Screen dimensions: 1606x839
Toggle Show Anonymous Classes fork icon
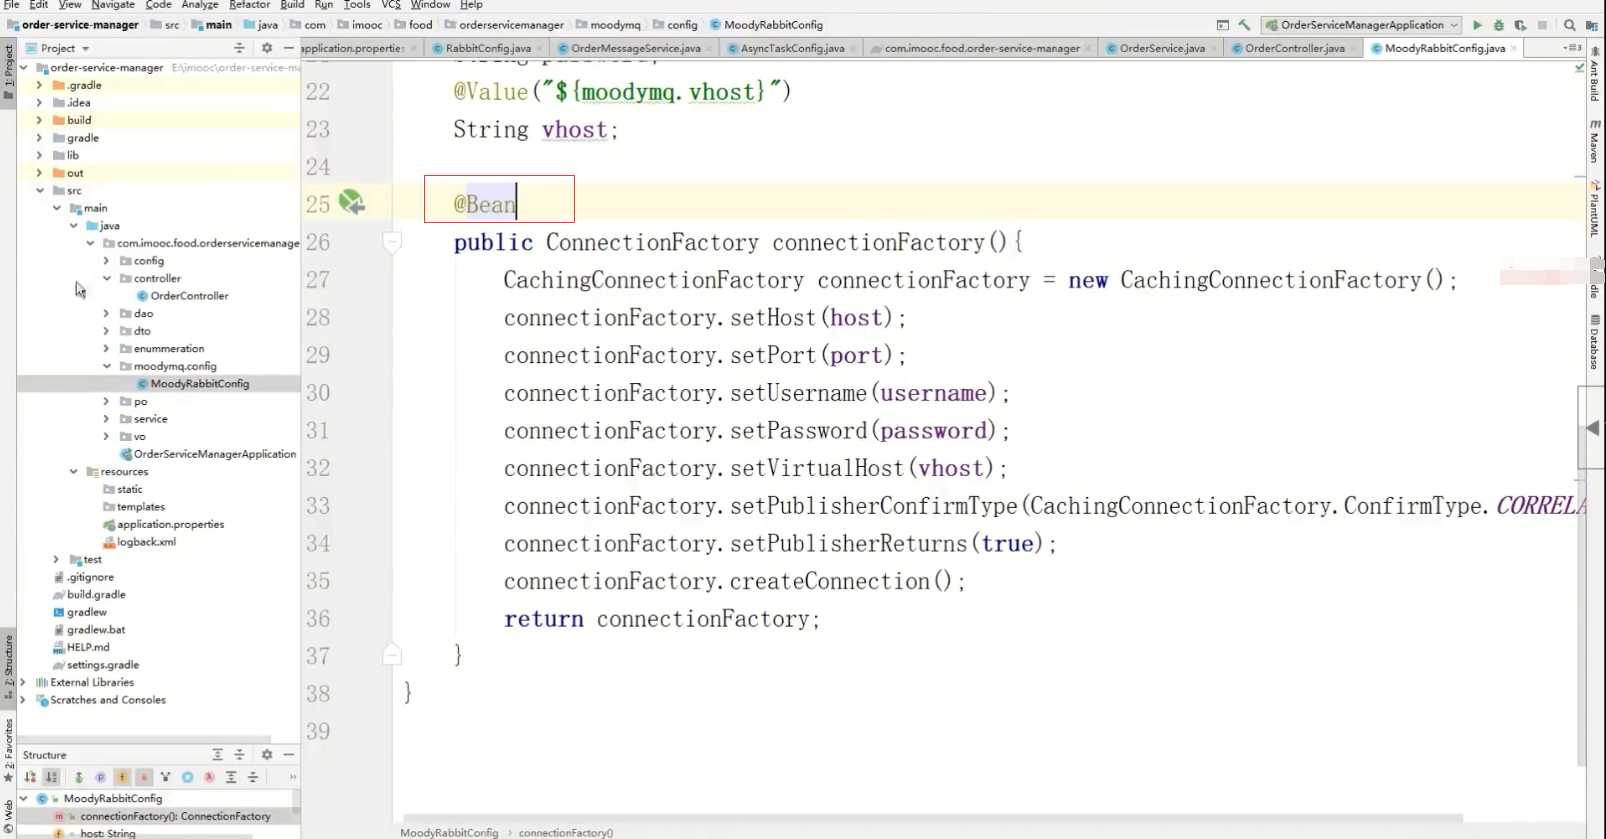click(165, 777)
